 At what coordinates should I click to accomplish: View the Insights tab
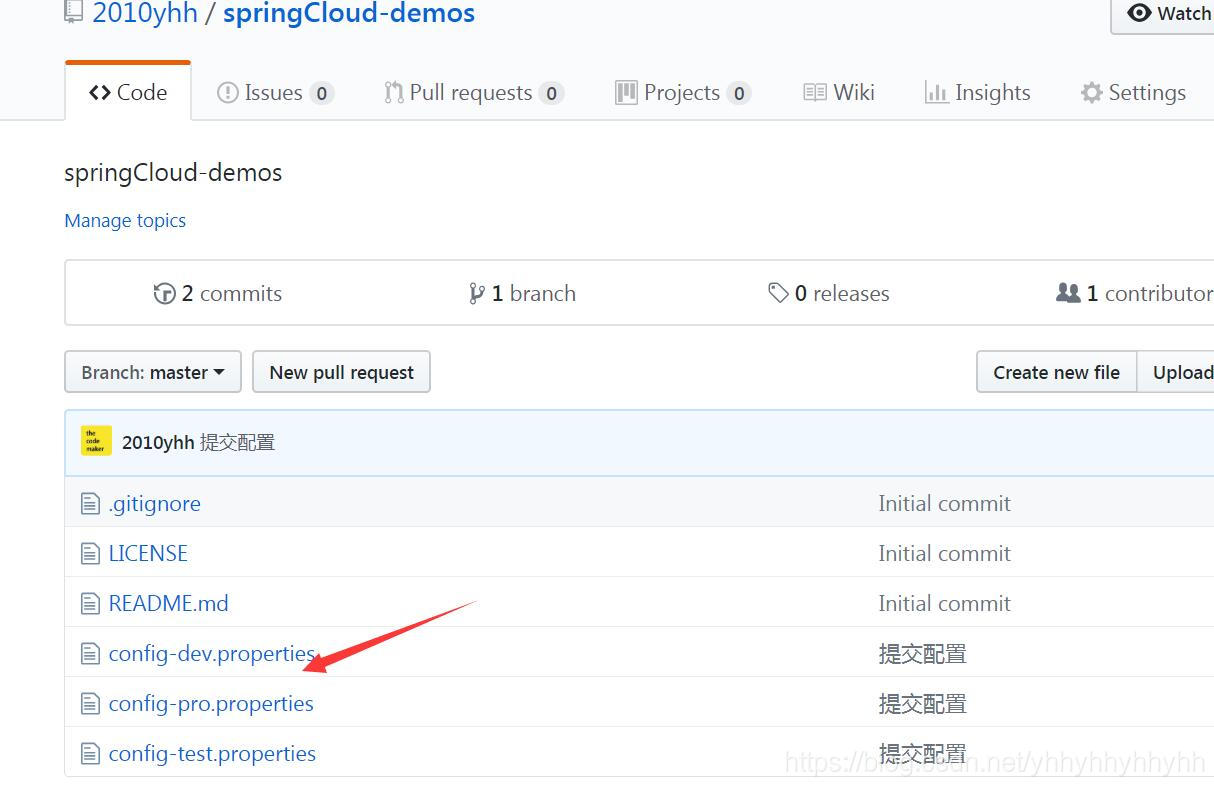(x=978, y=93)
